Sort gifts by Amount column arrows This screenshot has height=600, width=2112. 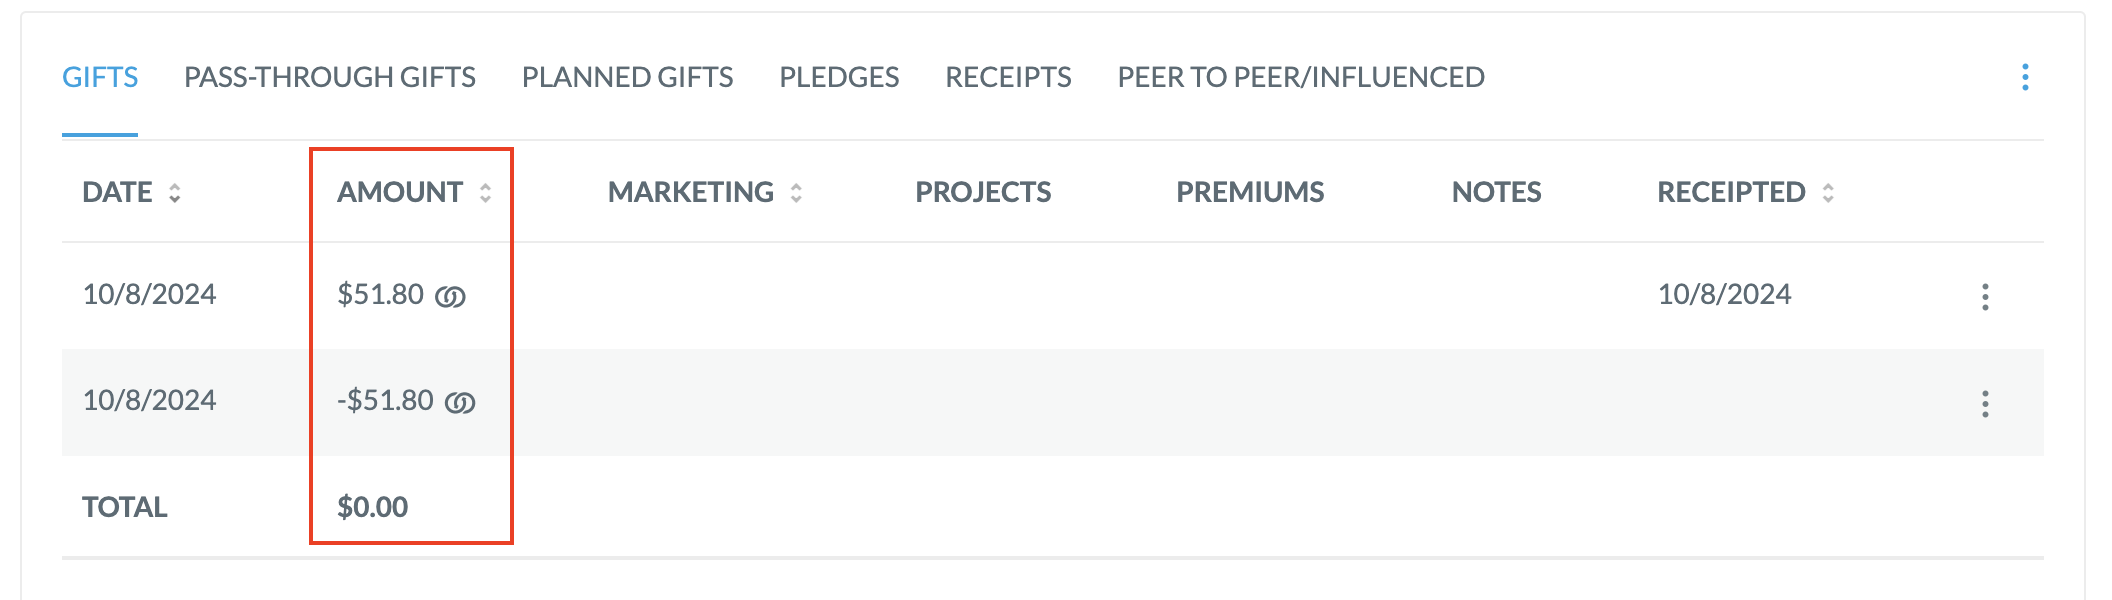[485, 193]
